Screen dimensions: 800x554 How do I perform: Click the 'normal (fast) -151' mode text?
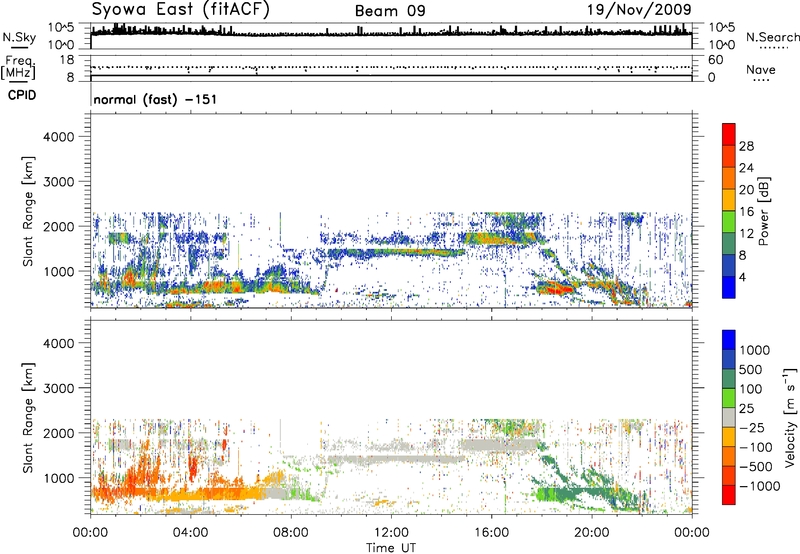[x=155, y=99]
